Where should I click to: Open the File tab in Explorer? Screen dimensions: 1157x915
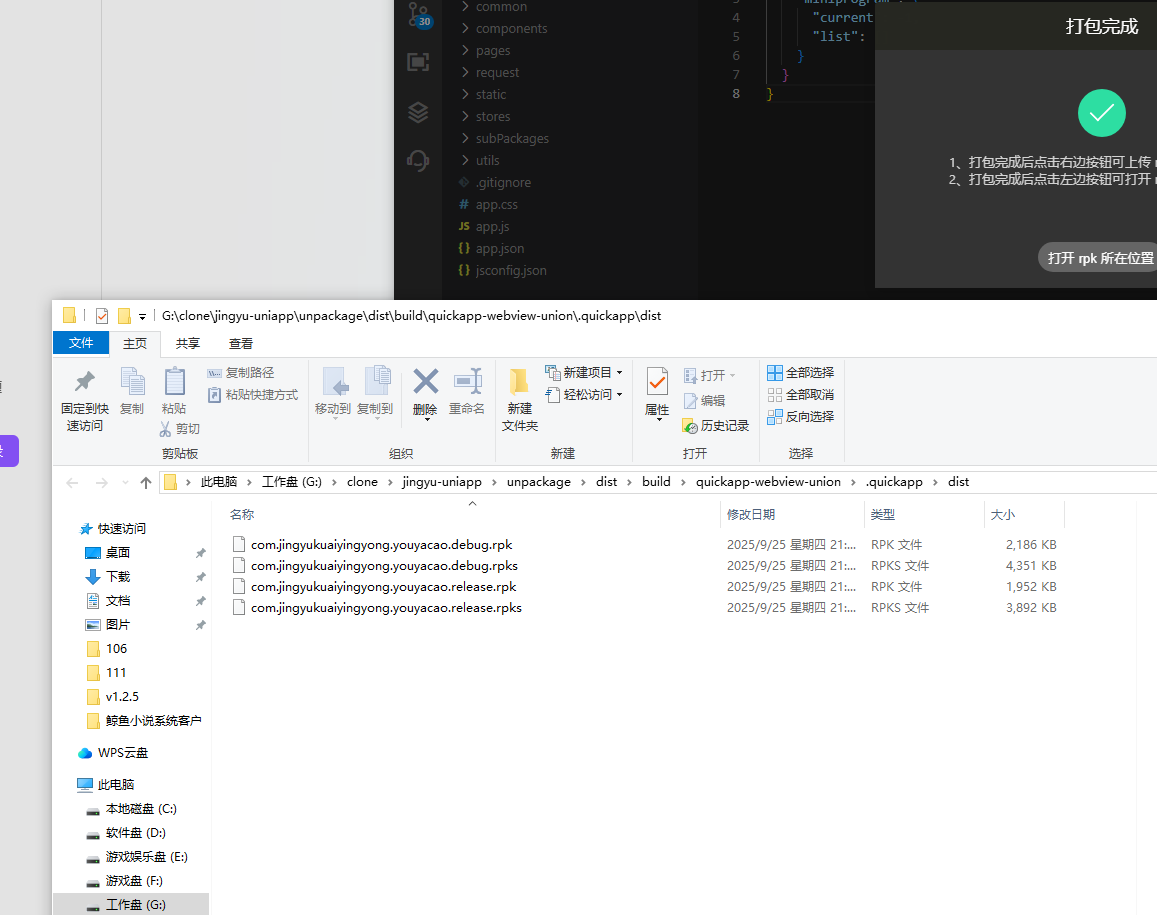(x=81, y=343)
